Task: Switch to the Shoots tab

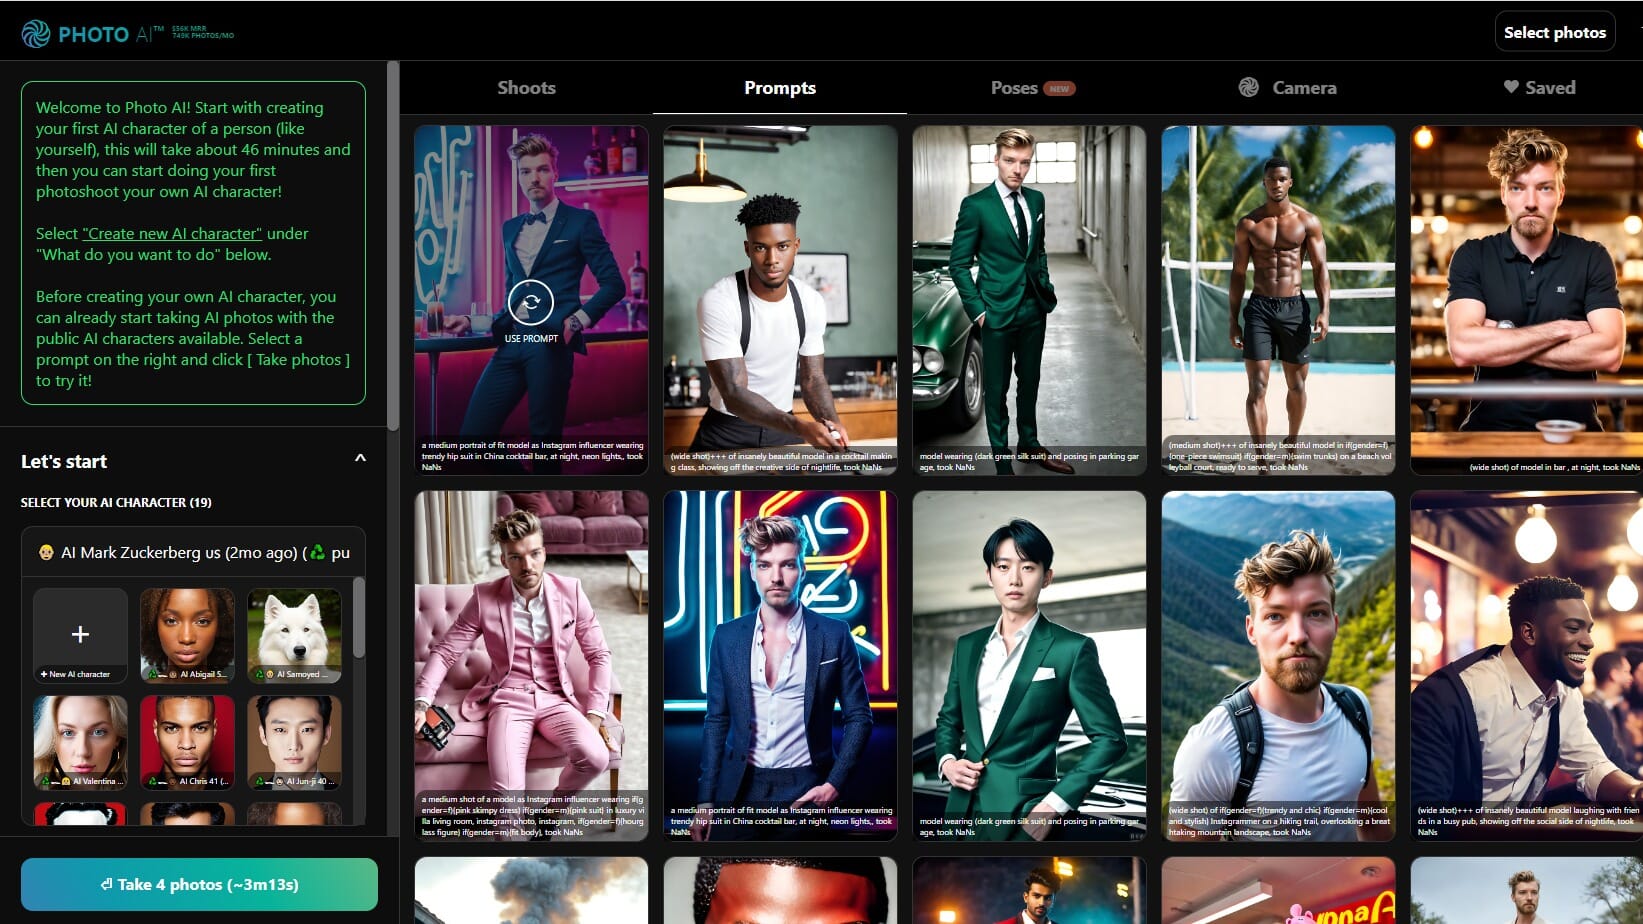Action: click(x=527, y=87)
